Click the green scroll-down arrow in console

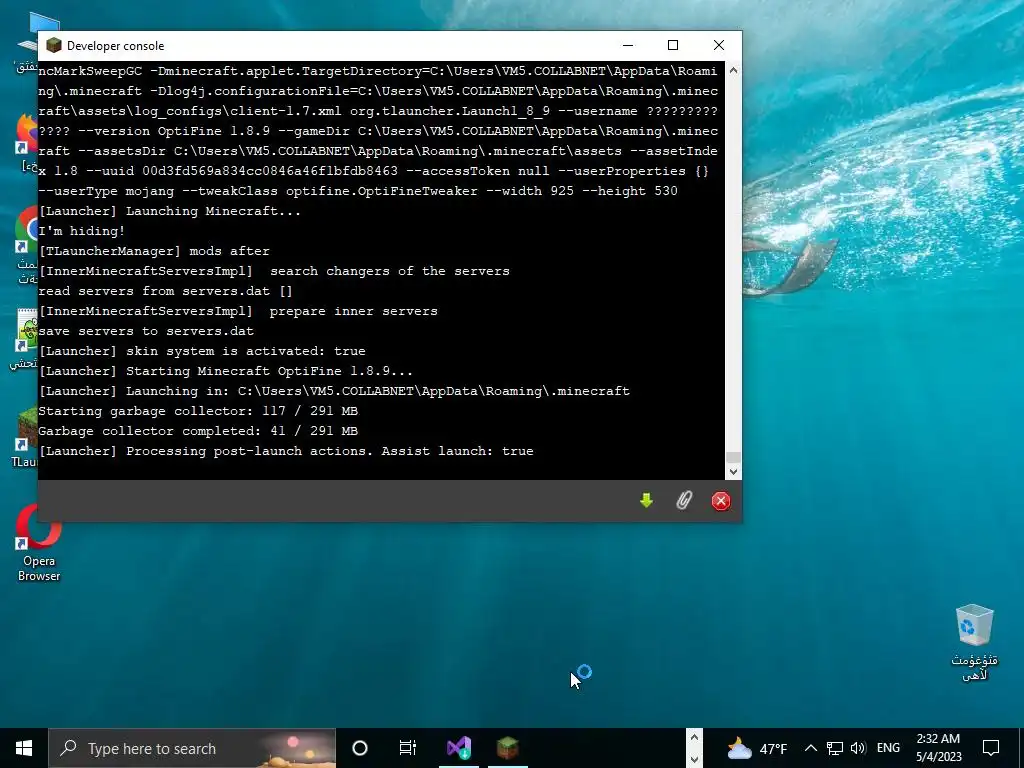coord(646,500)
